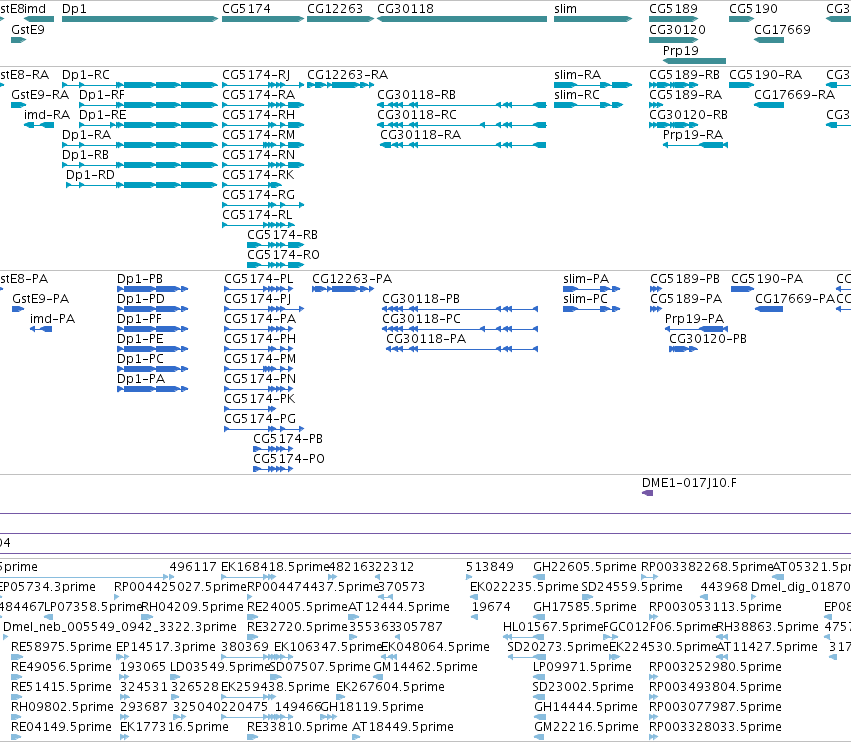The height and width of the screenshot is (742, 851).
Task: Open the slim-RC transcript
Action: pyautogui.click(x=588, y=105)
